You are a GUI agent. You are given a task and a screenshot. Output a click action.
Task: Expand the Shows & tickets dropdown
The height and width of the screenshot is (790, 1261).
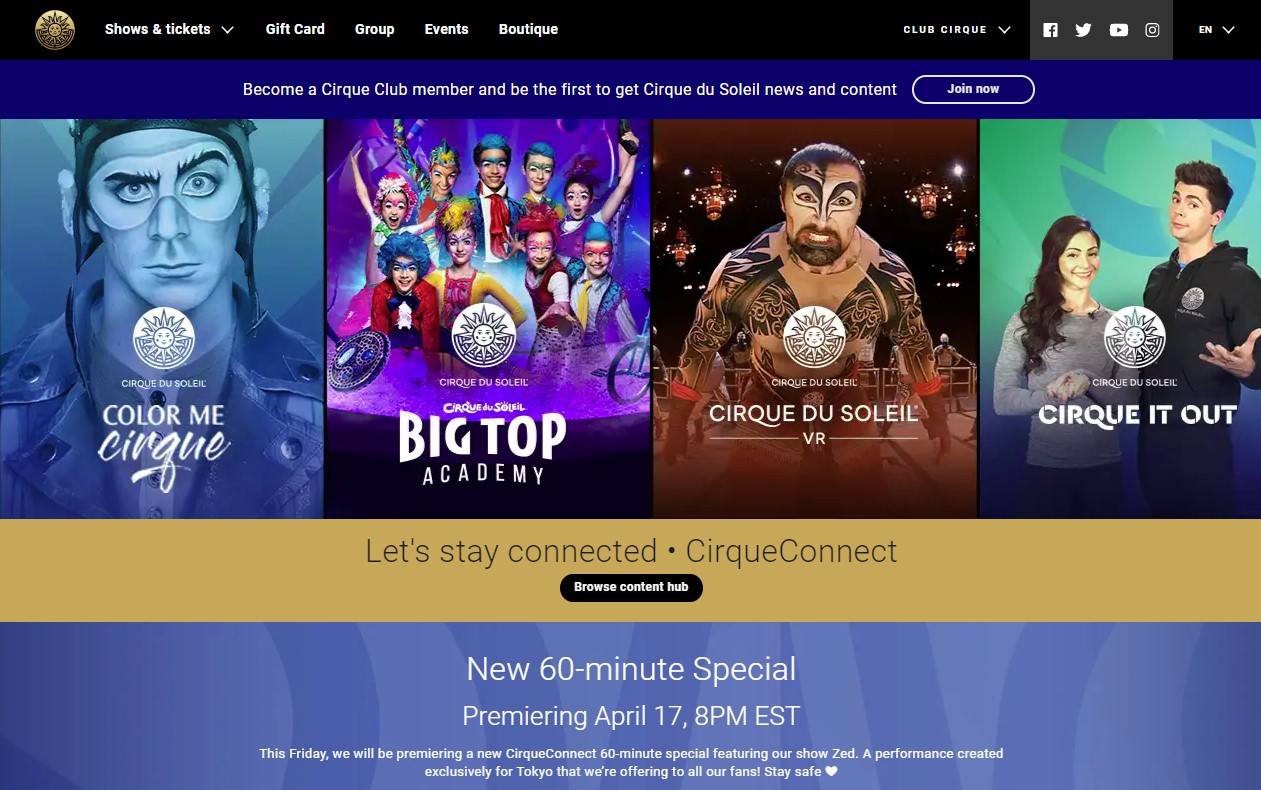[169, 30]
